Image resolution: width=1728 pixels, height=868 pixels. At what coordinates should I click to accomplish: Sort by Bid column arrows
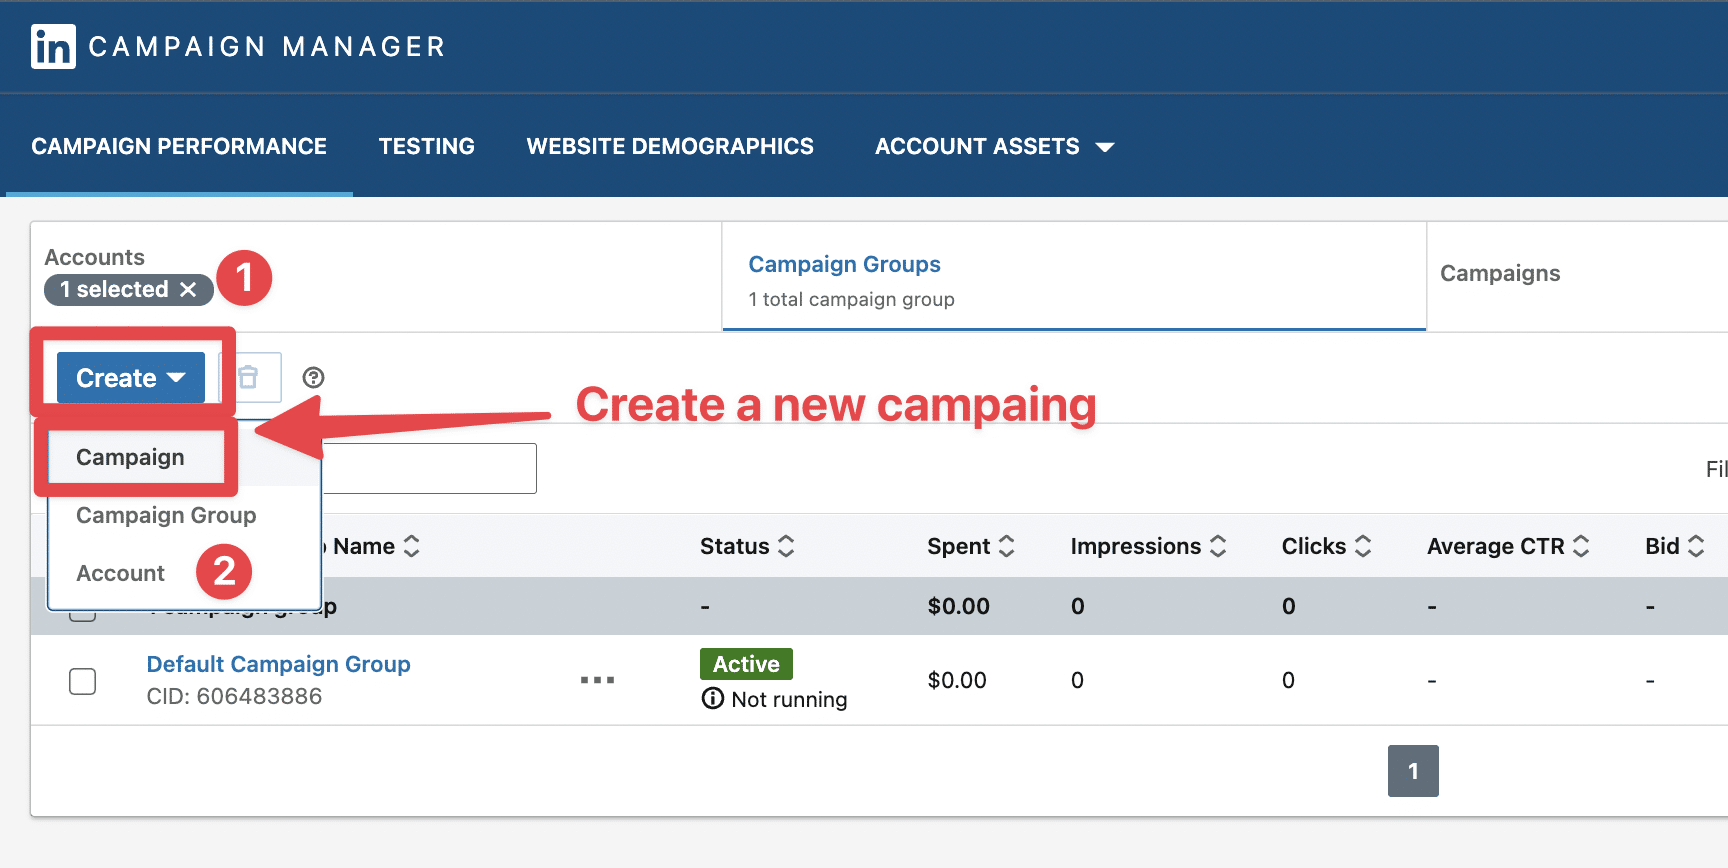click(x=1695, y=546)
